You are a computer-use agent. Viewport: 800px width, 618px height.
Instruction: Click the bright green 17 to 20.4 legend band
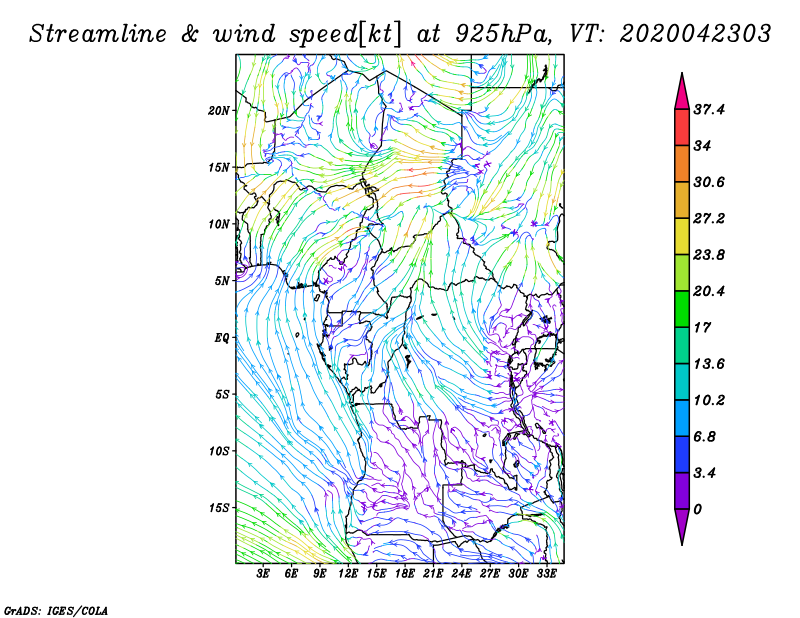[682, 309]
